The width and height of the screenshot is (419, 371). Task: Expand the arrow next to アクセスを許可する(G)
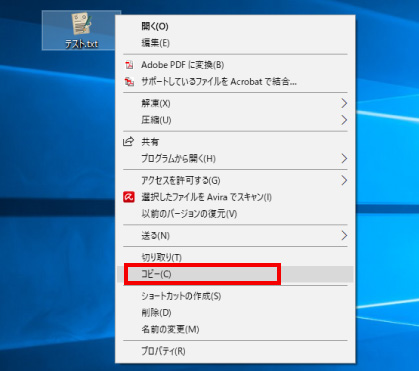point(344,180)
